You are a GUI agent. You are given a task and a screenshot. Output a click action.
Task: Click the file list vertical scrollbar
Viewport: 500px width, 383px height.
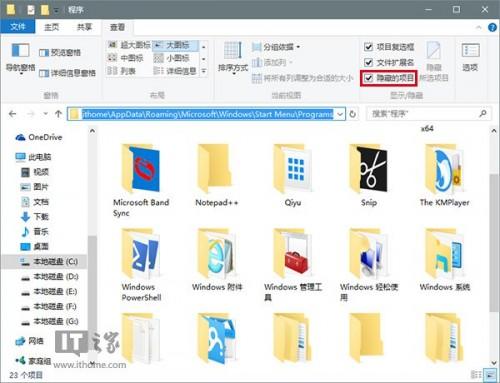(494, 242)
